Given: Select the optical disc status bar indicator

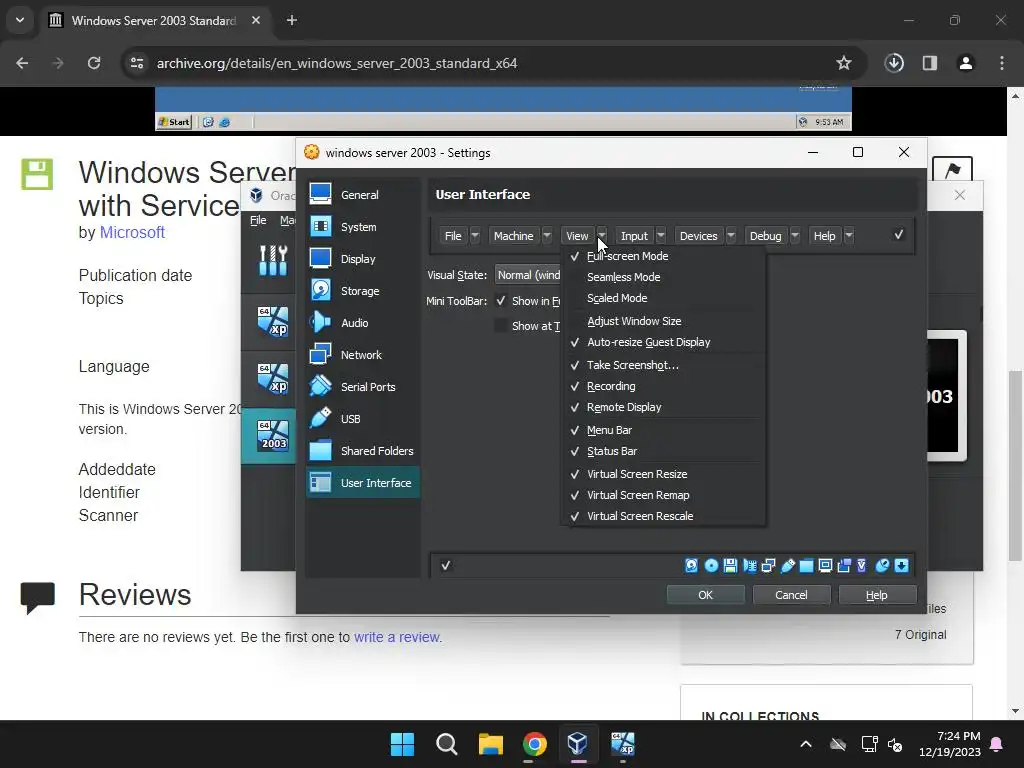Looking at the screenshot, I should (711, 566).
